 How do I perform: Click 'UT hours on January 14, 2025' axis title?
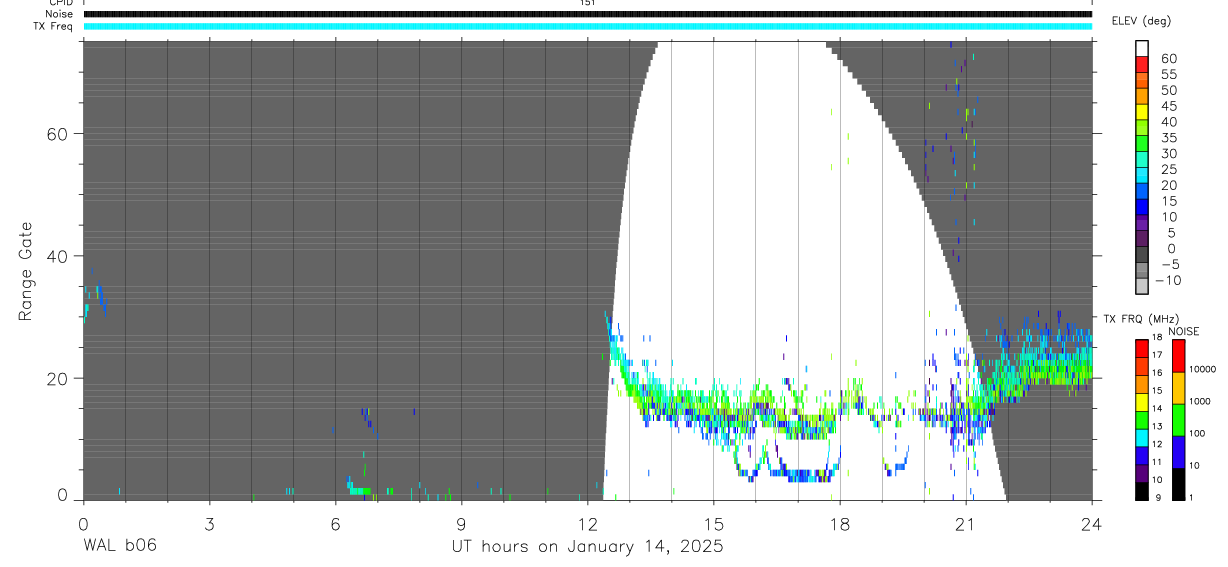(x=586, y=546)
